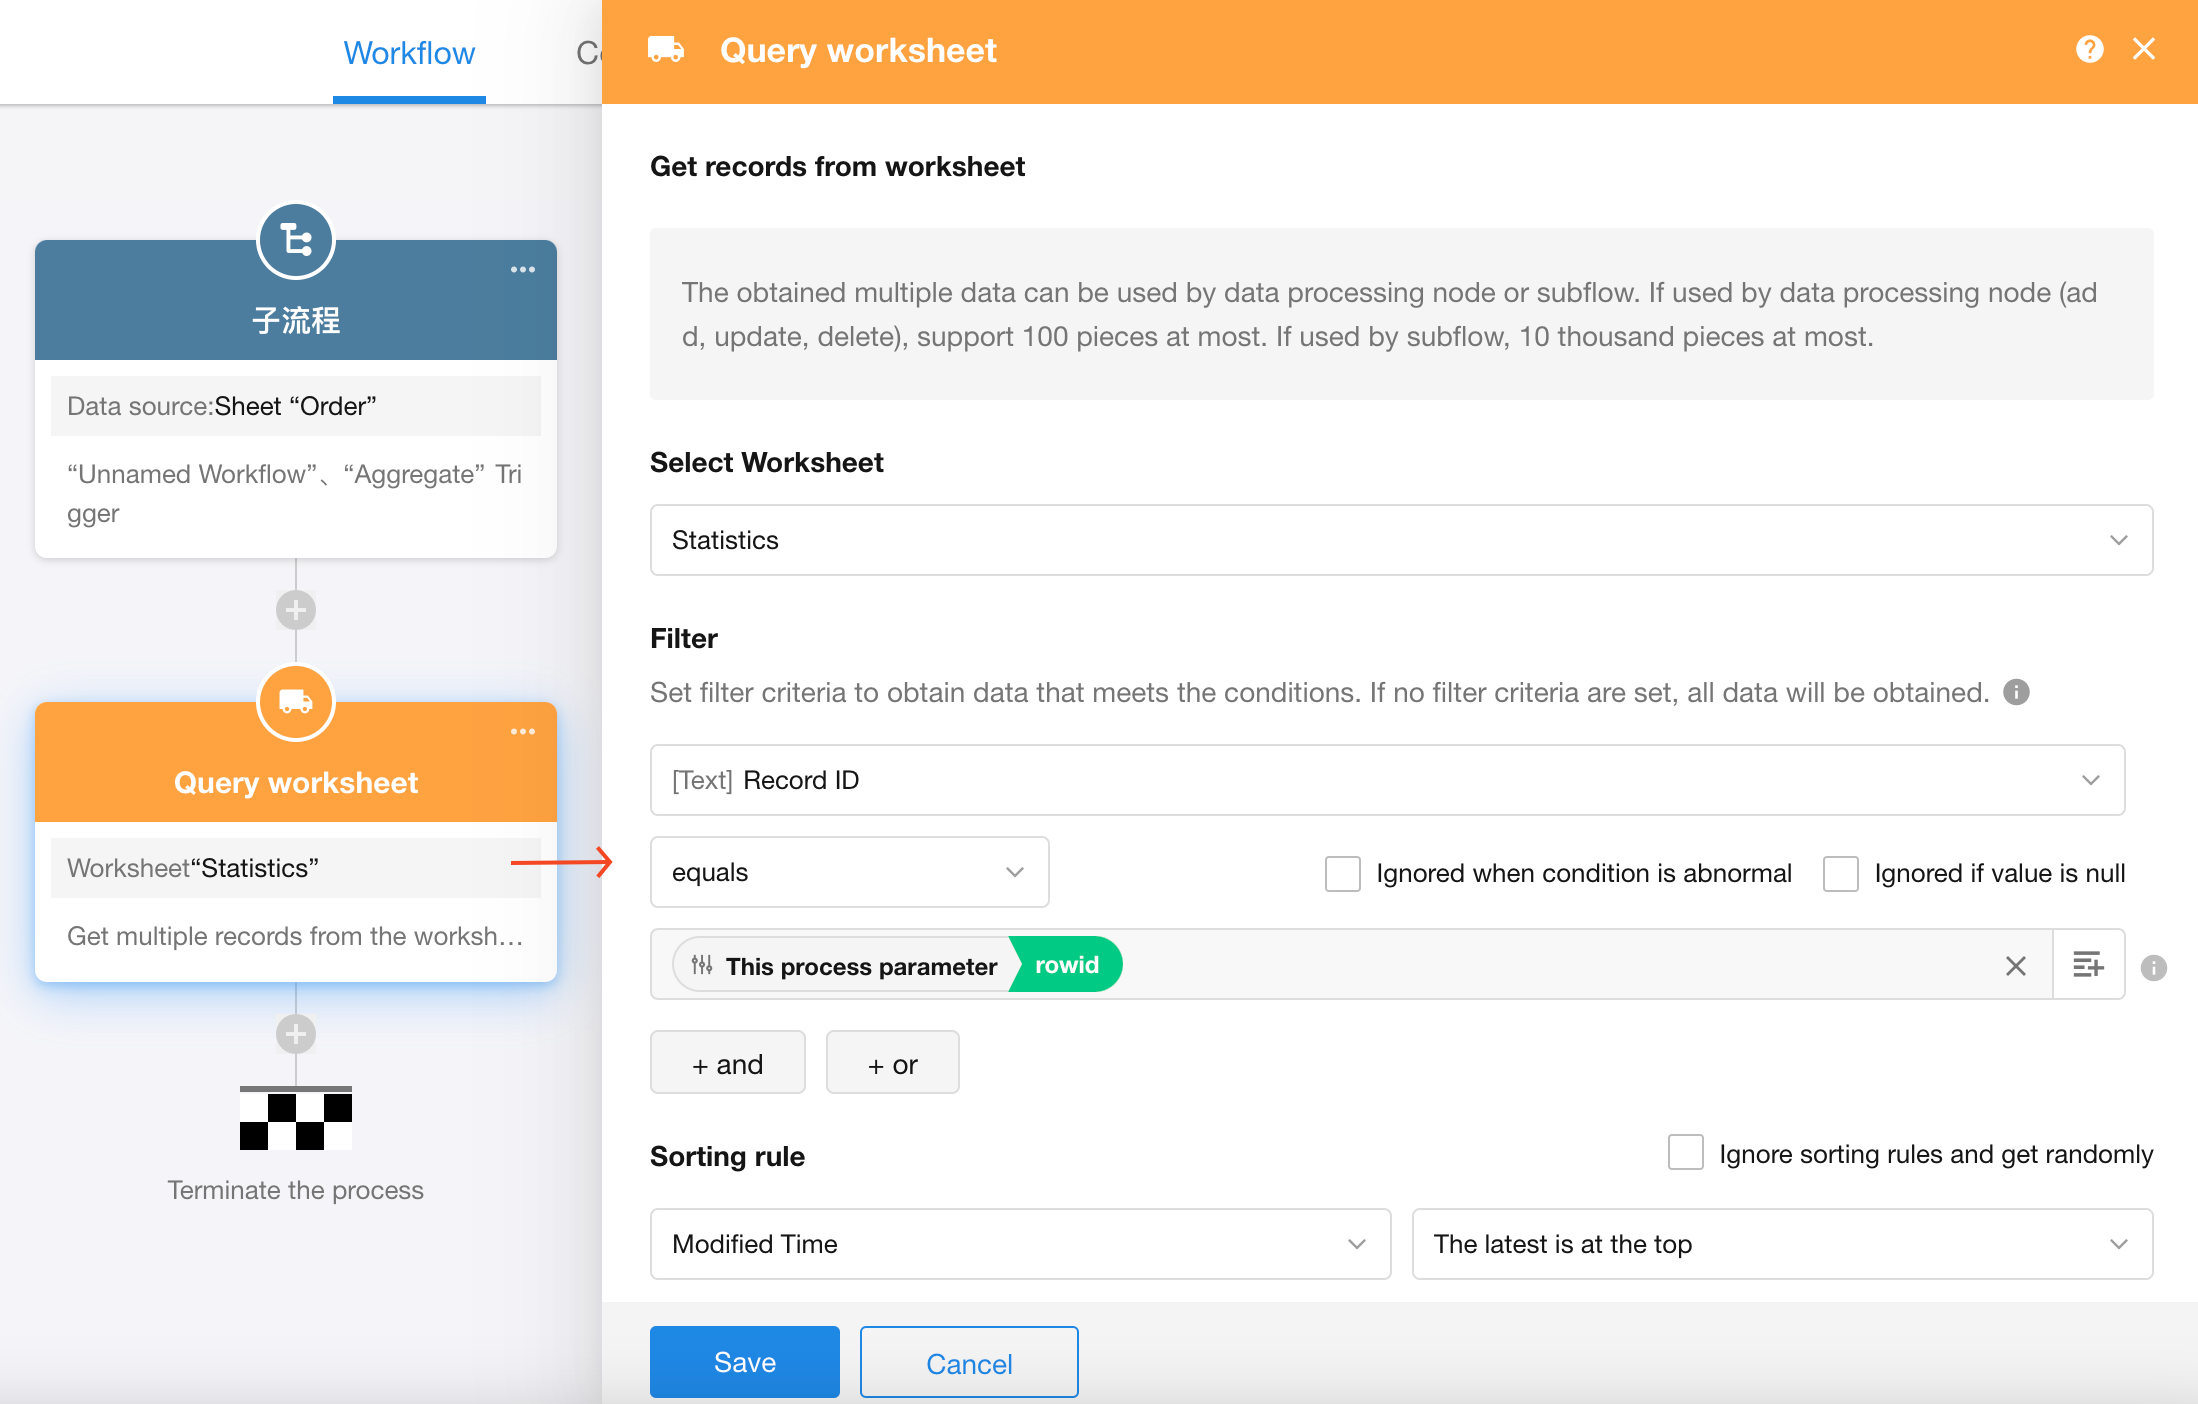The image size is (2198, 1404).
Task: Click the Save button
Action: coord(744,1362)
